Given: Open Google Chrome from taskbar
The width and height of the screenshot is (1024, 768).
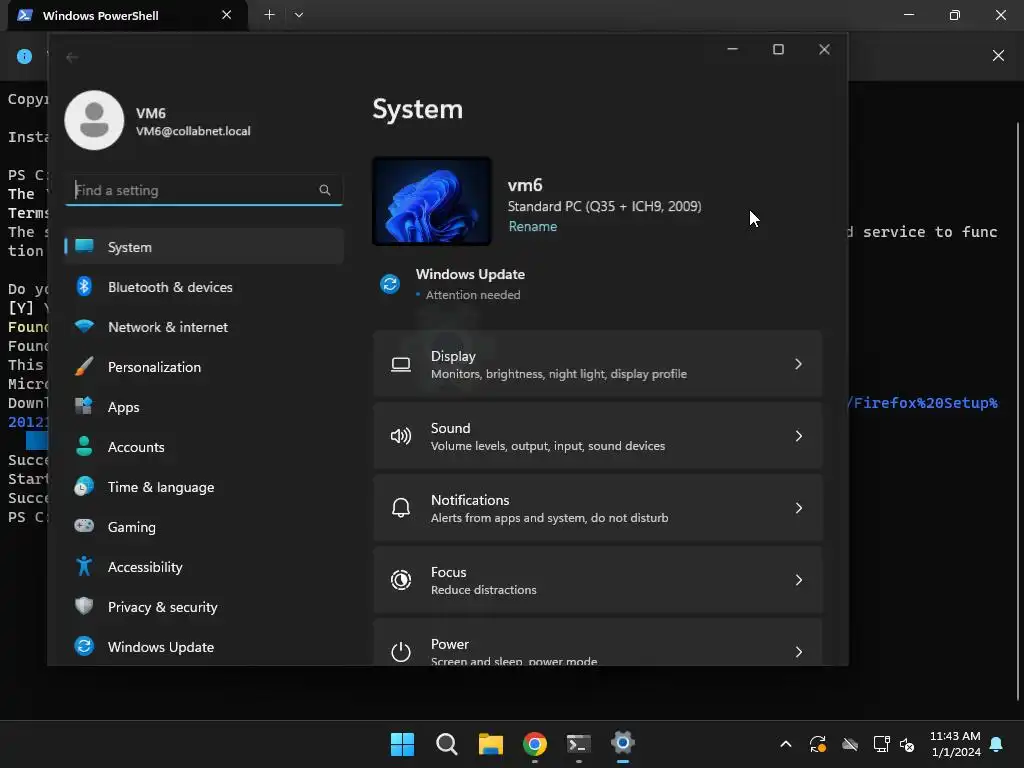Looking at the screenshot, I should pos(535,744).
